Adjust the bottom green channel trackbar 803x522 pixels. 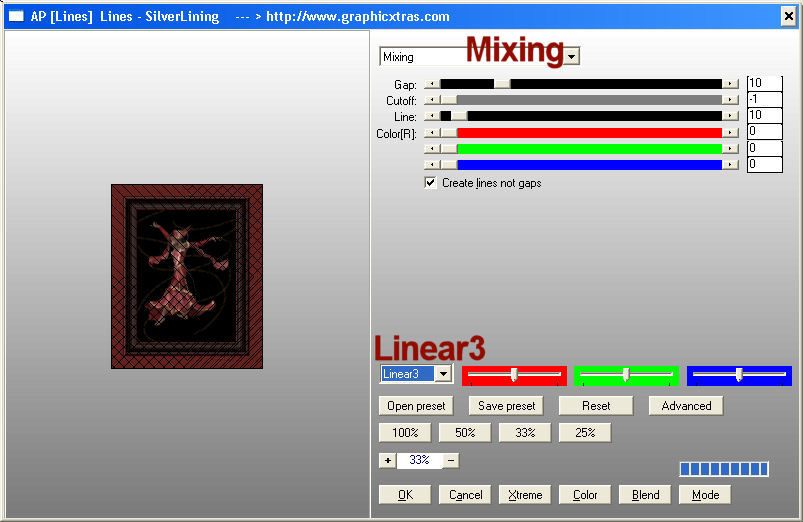click(x=626, y=375)
